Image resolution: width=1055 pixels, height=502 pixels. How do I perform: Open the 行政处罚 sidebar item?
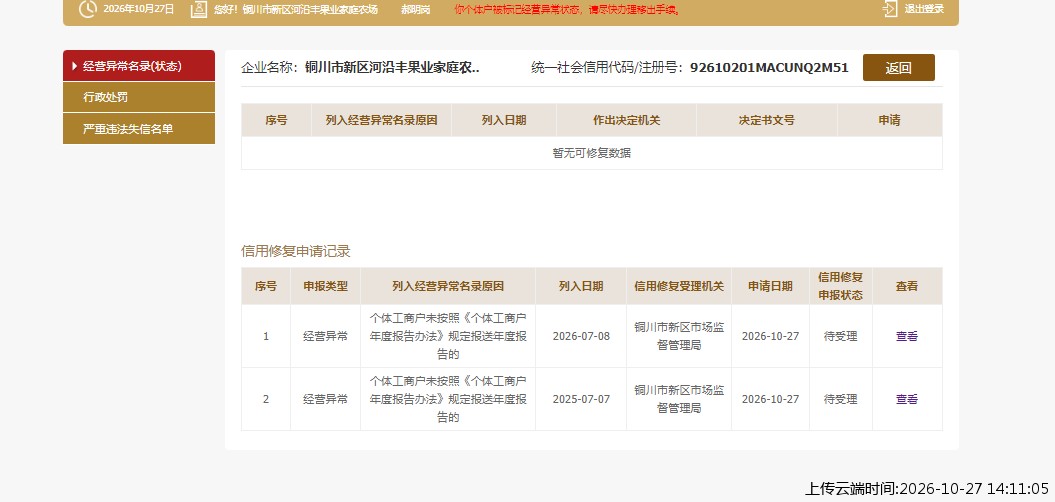(139, 97)
